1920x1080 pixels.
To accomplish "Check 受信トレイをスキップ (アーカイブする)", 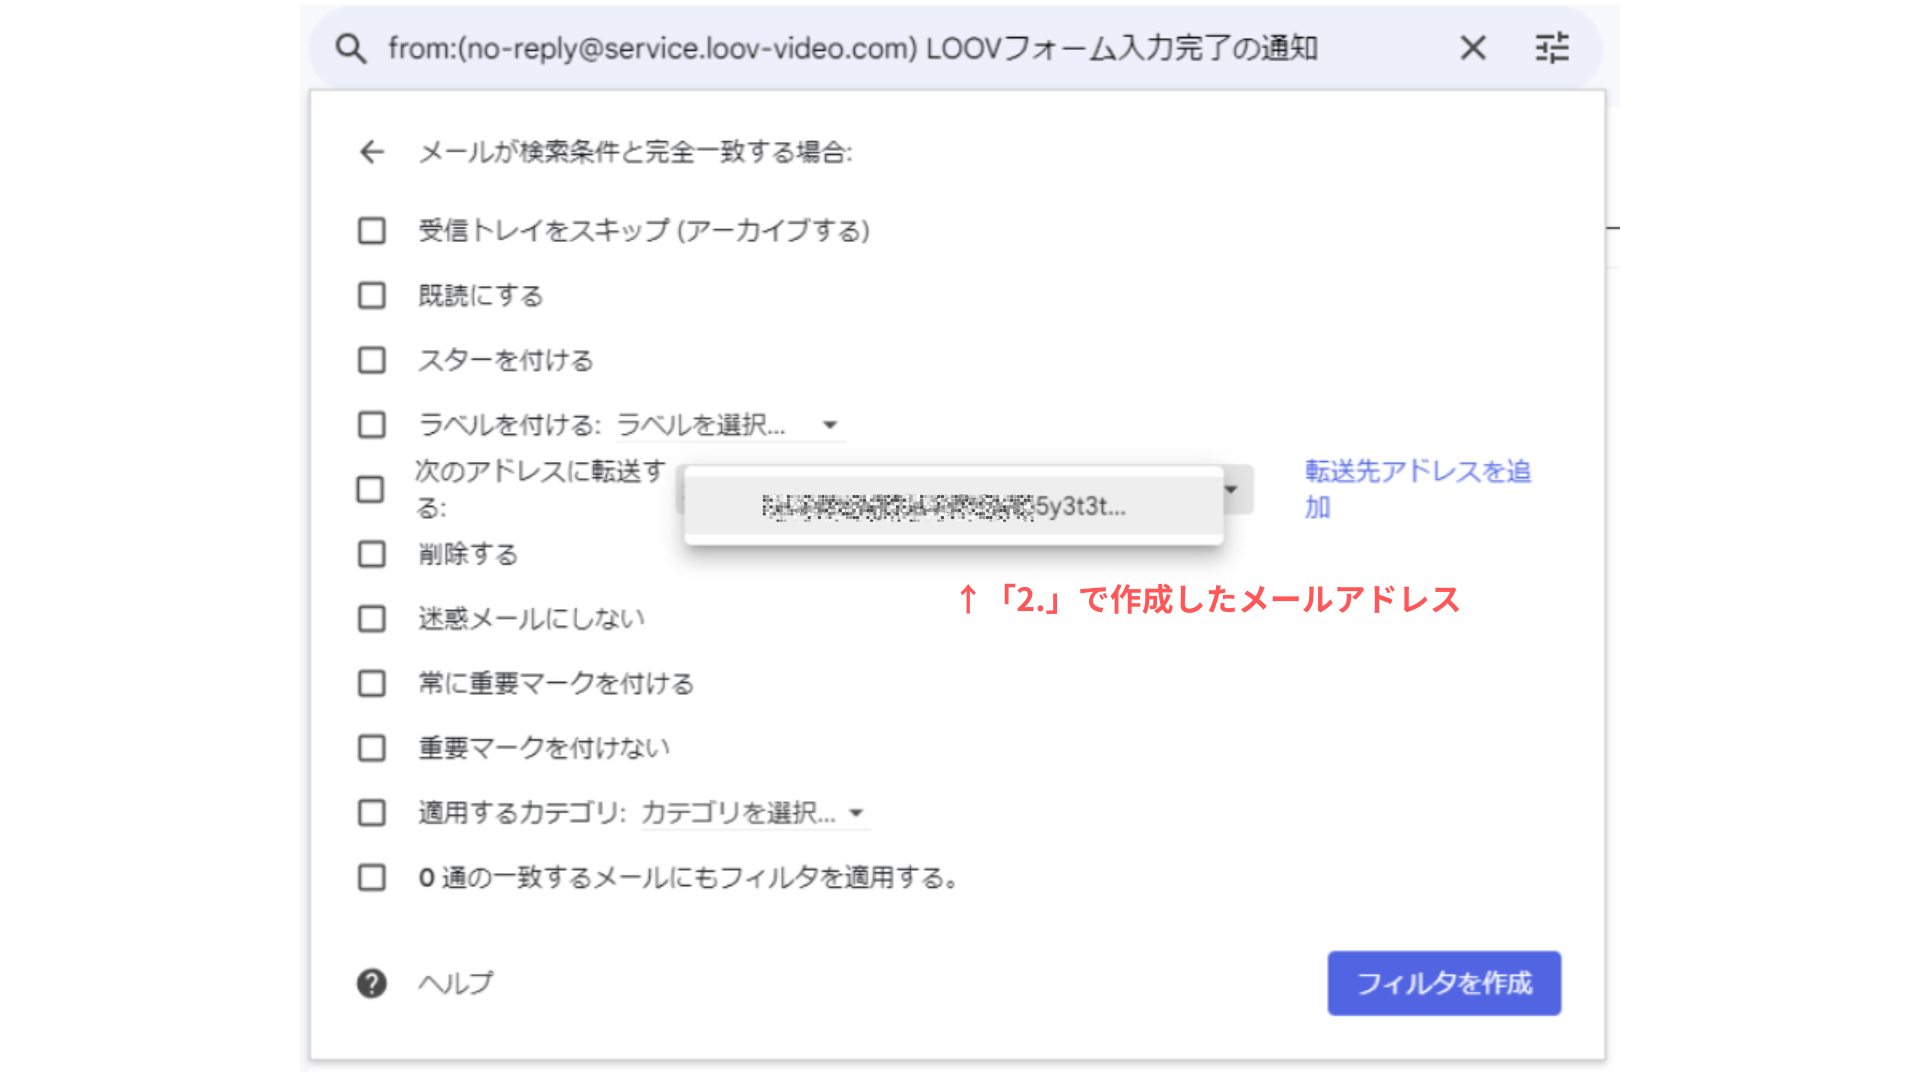I will pos(372,231).
